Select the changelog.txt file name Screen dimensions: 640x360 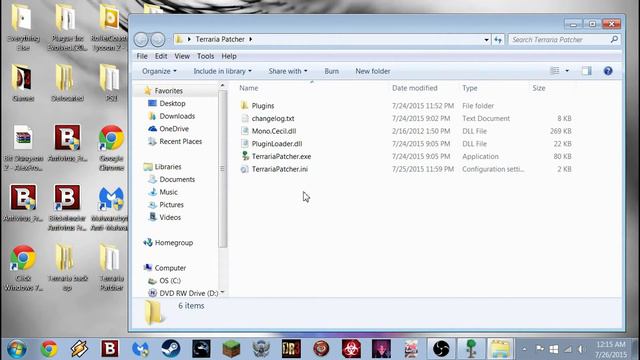coord(273,118)
